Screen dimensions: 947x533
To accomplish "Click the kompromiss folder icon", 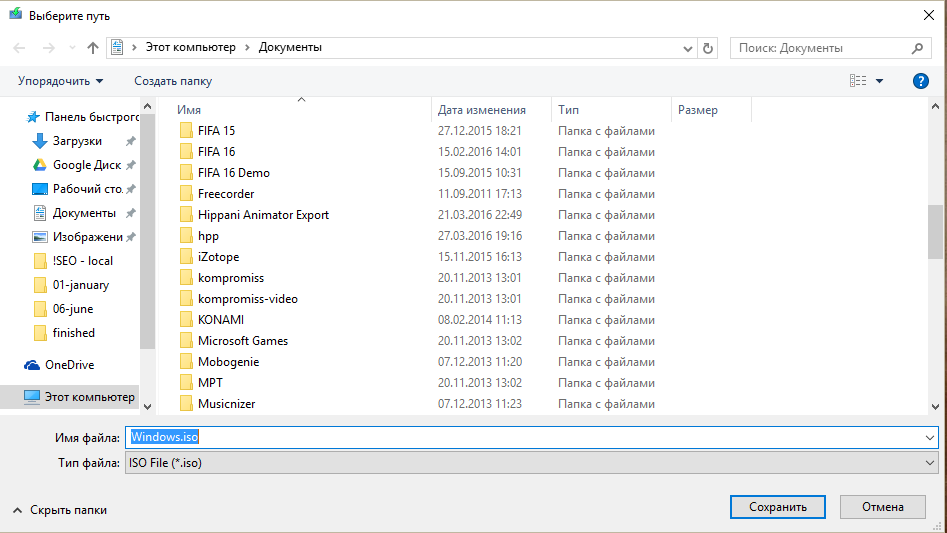I will point(186,278).
